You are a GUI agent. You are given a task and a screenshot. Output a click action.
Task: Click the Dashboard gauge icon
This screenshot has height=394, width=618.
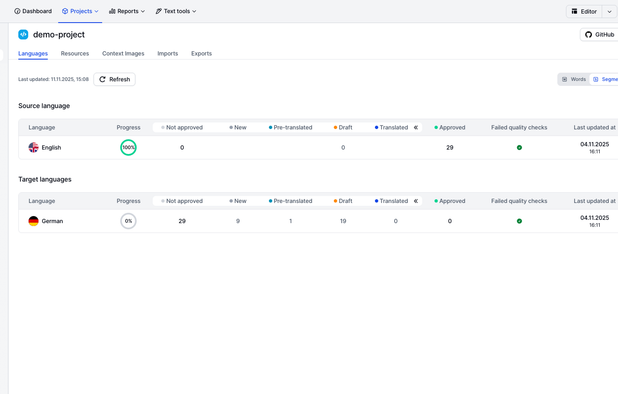[17, 11]
